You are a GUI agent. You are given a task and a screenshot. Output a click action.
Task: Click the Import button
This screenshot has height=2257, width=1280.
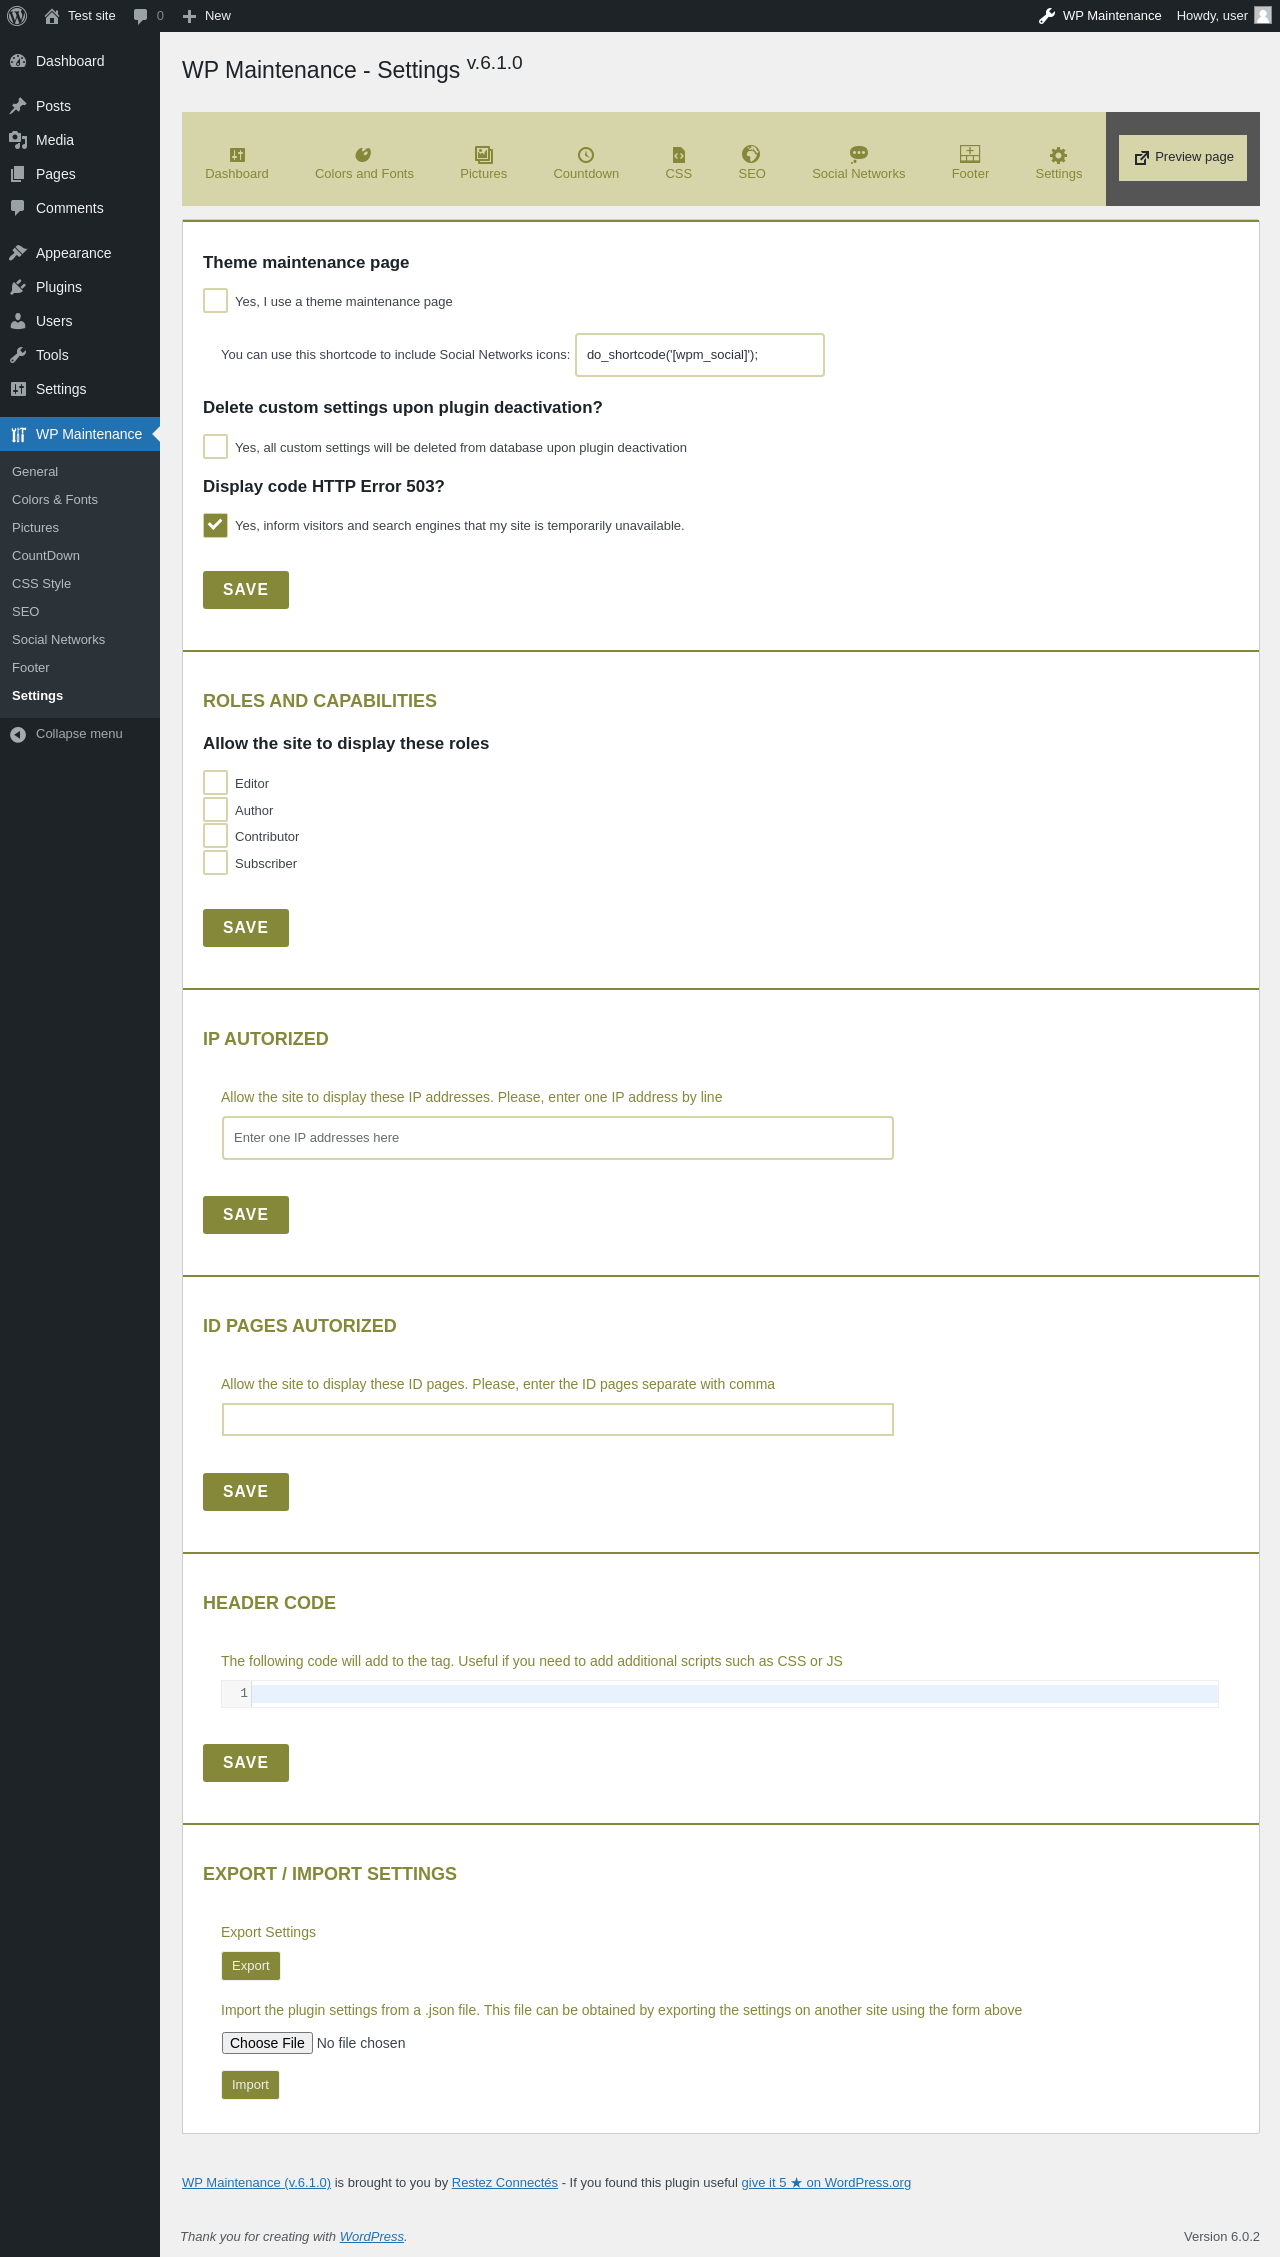click(x=250, y=2085)
